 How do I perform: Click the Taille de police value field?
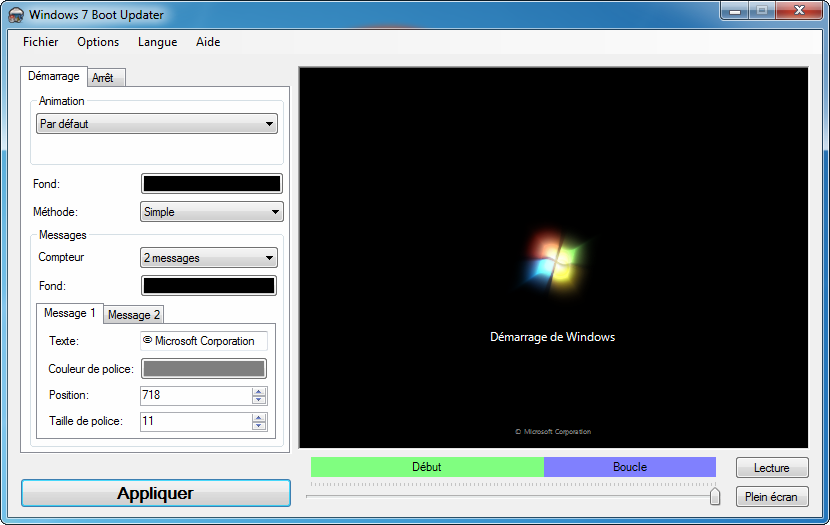[196, 421]
